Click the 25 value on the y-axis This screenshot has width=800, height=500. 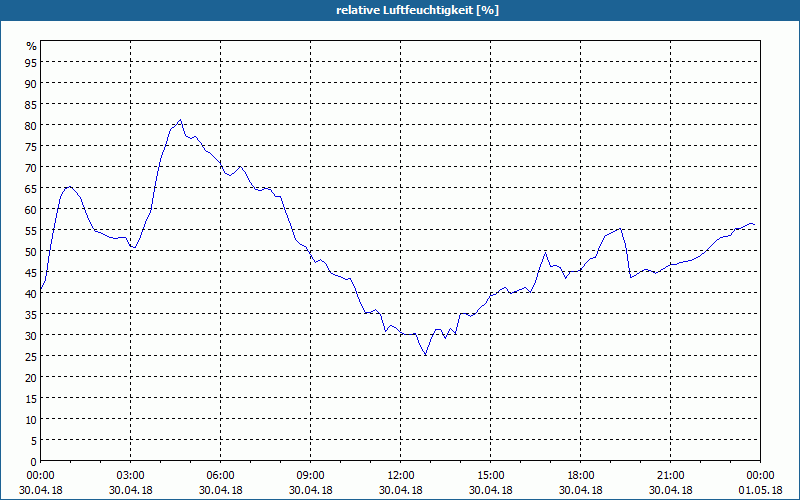click(31, 357)
